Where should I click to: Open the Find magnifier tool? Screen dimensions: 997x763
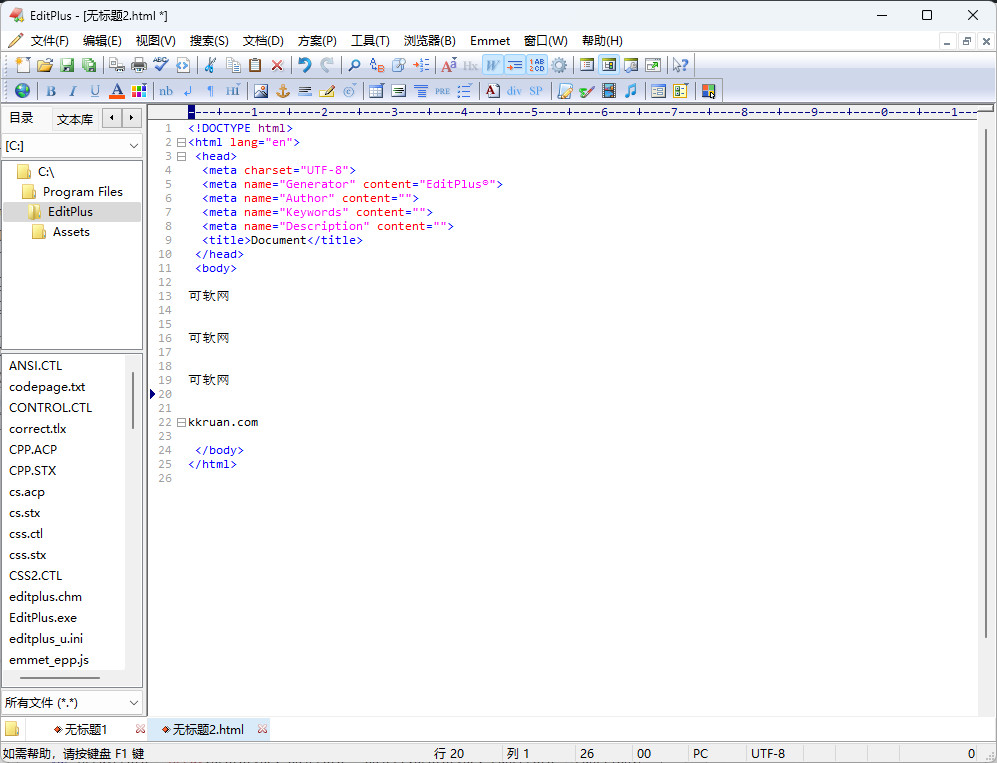(354, 65)
